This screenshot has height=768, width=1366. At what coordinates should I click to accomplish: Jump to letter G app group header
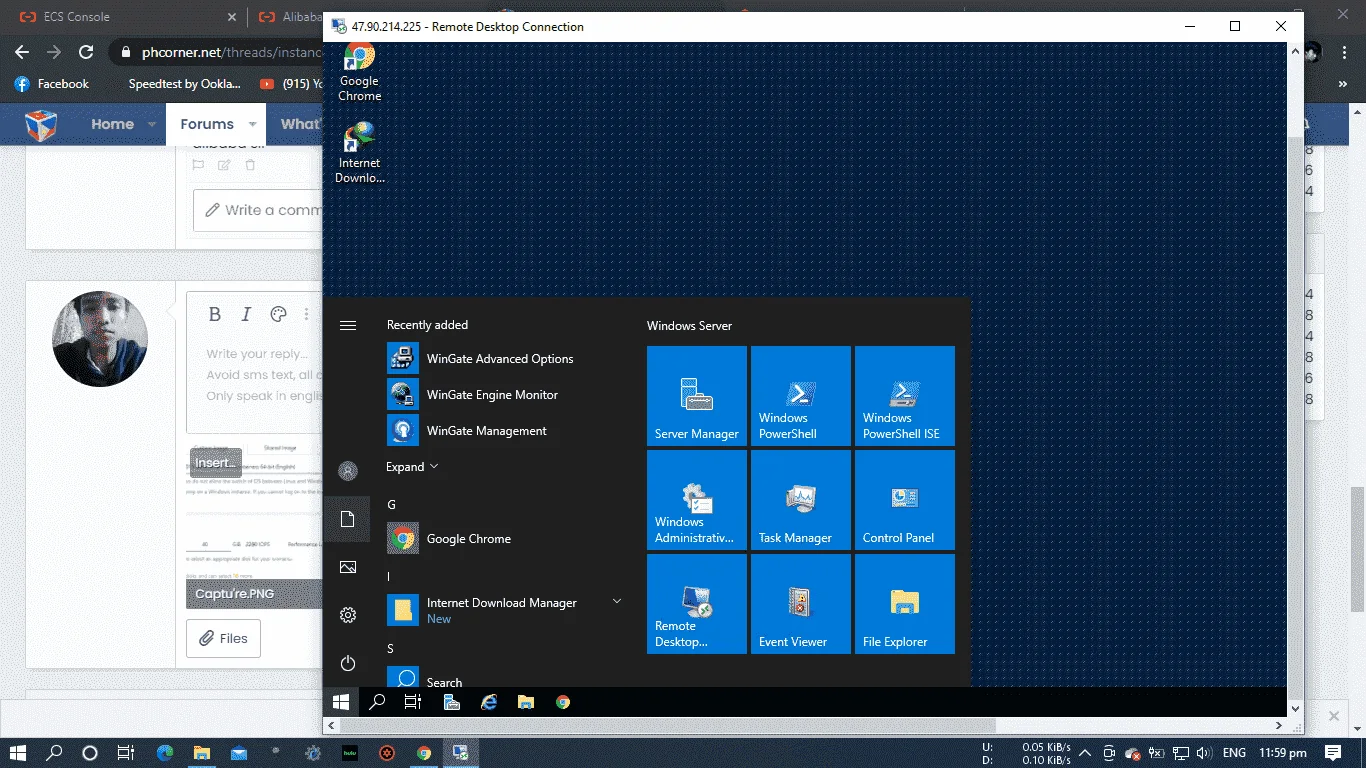coord(392,504)
